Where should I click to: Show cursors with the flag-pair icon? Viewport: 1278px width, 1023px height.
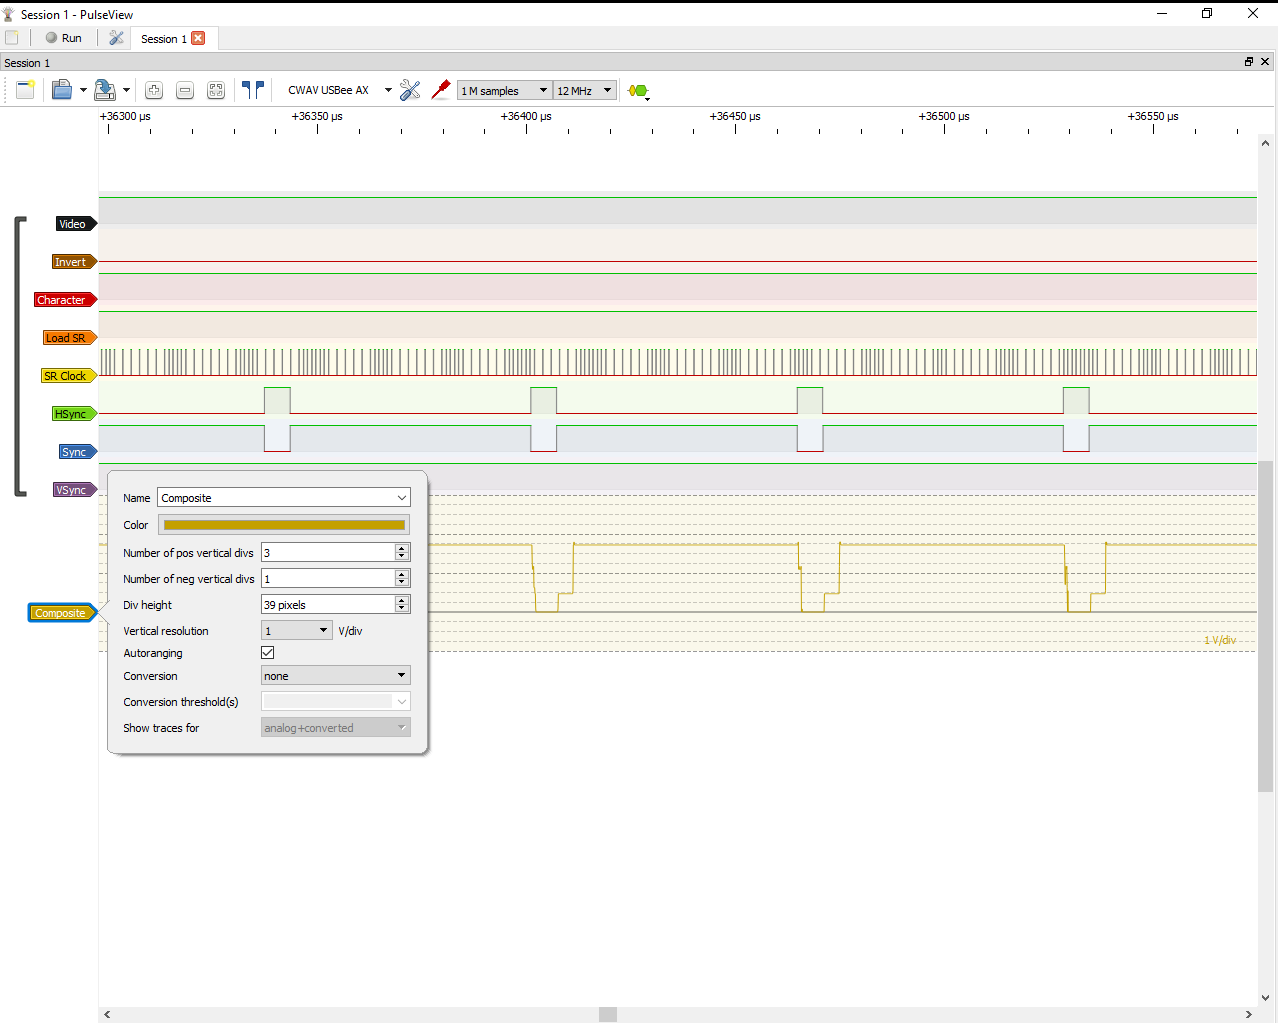[251, 89]
